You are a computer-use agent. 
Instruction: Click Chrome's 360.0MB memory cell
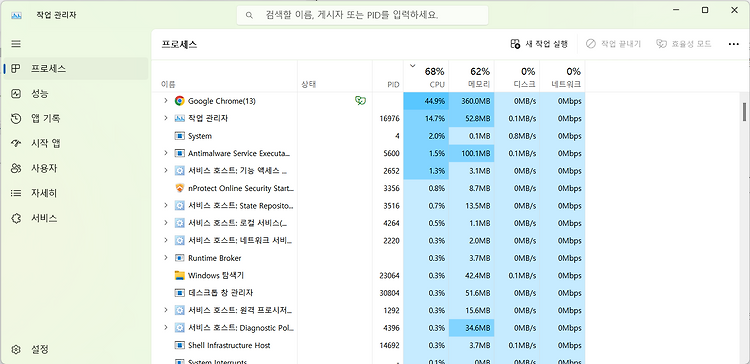472,101
